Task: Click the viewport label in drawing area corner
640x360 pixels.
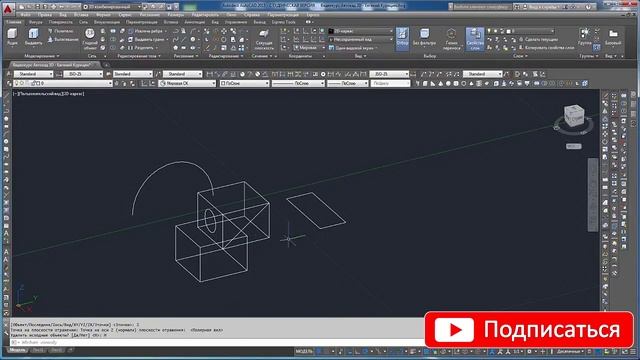Action: [49, 94]
